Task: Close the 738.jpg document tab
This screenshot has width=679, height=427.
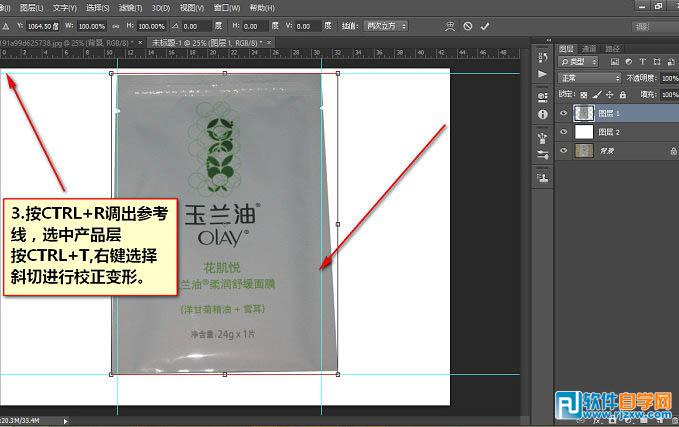Action: click(x=140, y=42)
